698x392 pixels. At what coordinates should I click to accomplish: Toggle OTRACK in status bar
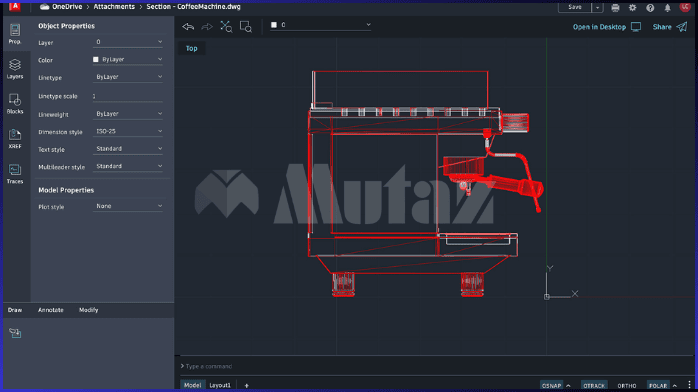(x=594, y=385)
